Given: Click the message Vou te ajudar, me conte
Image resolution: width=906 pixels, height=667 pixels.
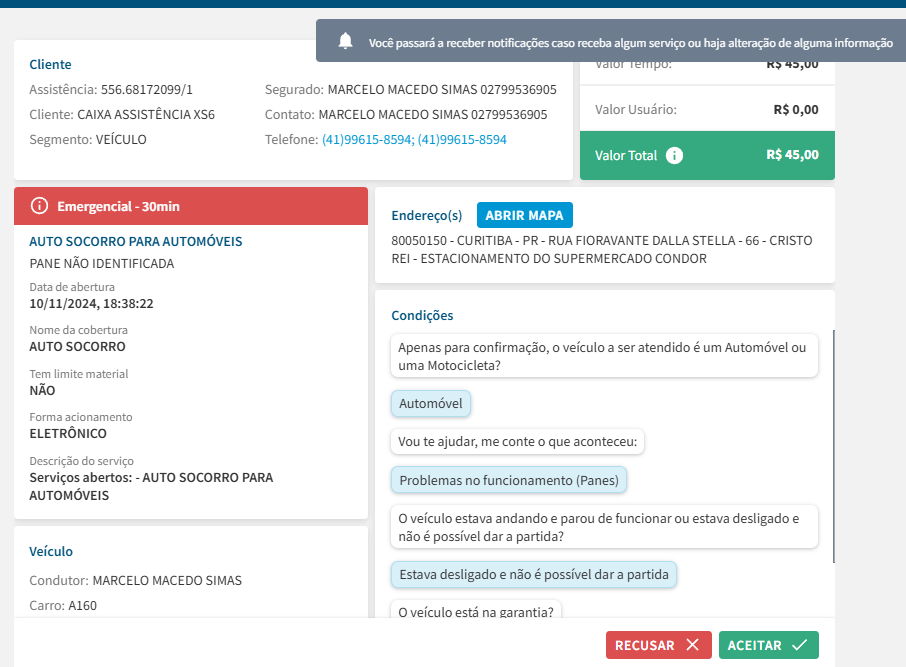Looking at the screenshot, I should (517, 442).
